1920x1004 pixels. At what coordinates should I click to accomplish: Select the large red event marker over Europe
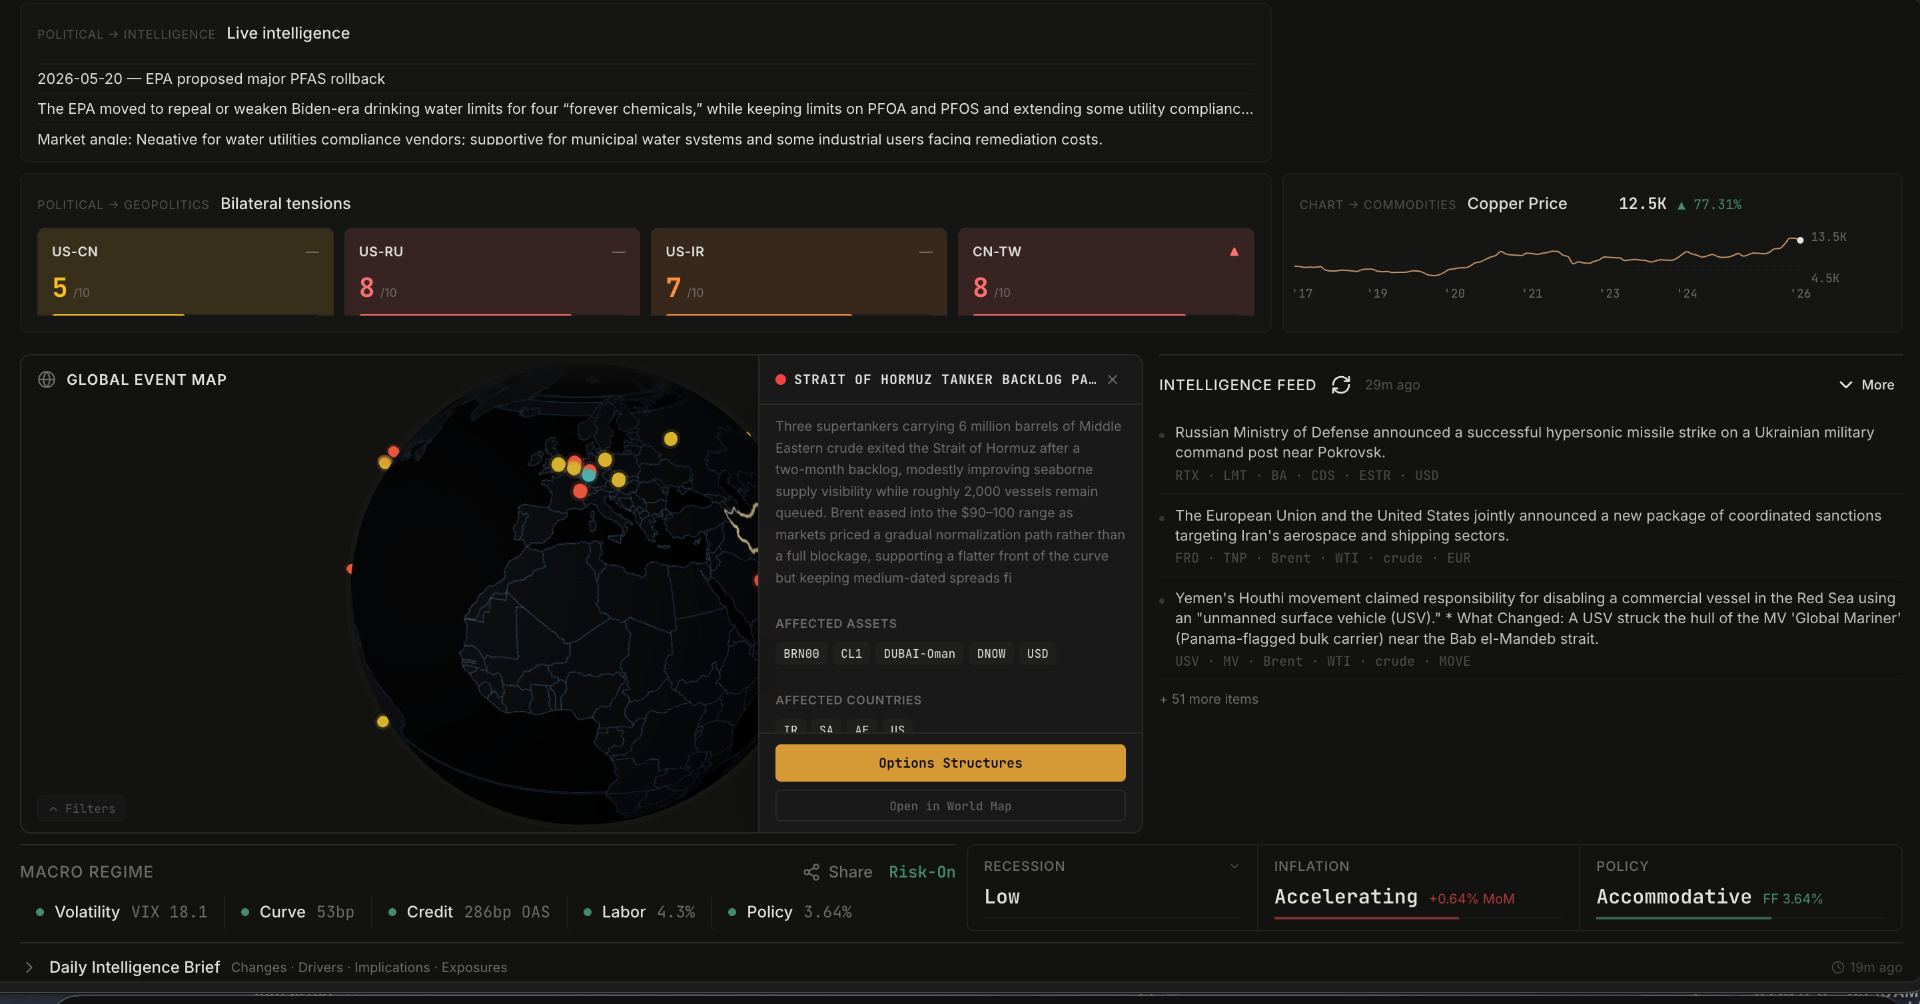(x=580, y=491)
